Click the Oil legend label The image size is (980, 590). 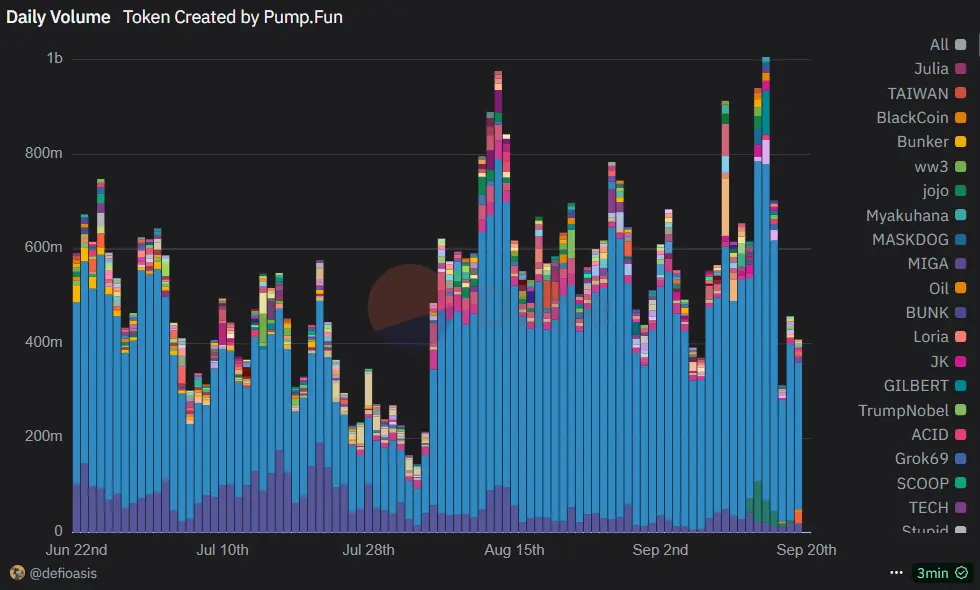point(939,288)
